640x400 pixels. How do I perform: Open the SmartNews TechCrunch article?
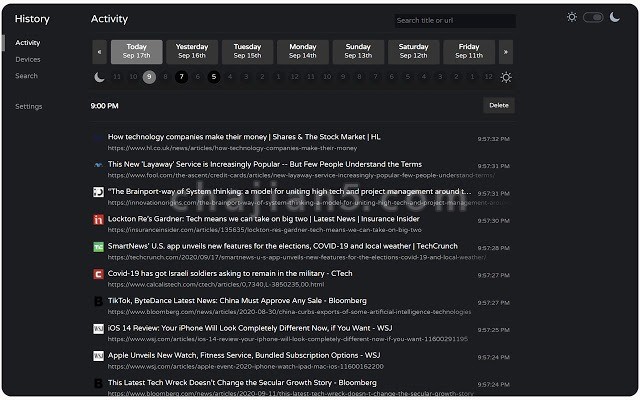coord(283,246)
